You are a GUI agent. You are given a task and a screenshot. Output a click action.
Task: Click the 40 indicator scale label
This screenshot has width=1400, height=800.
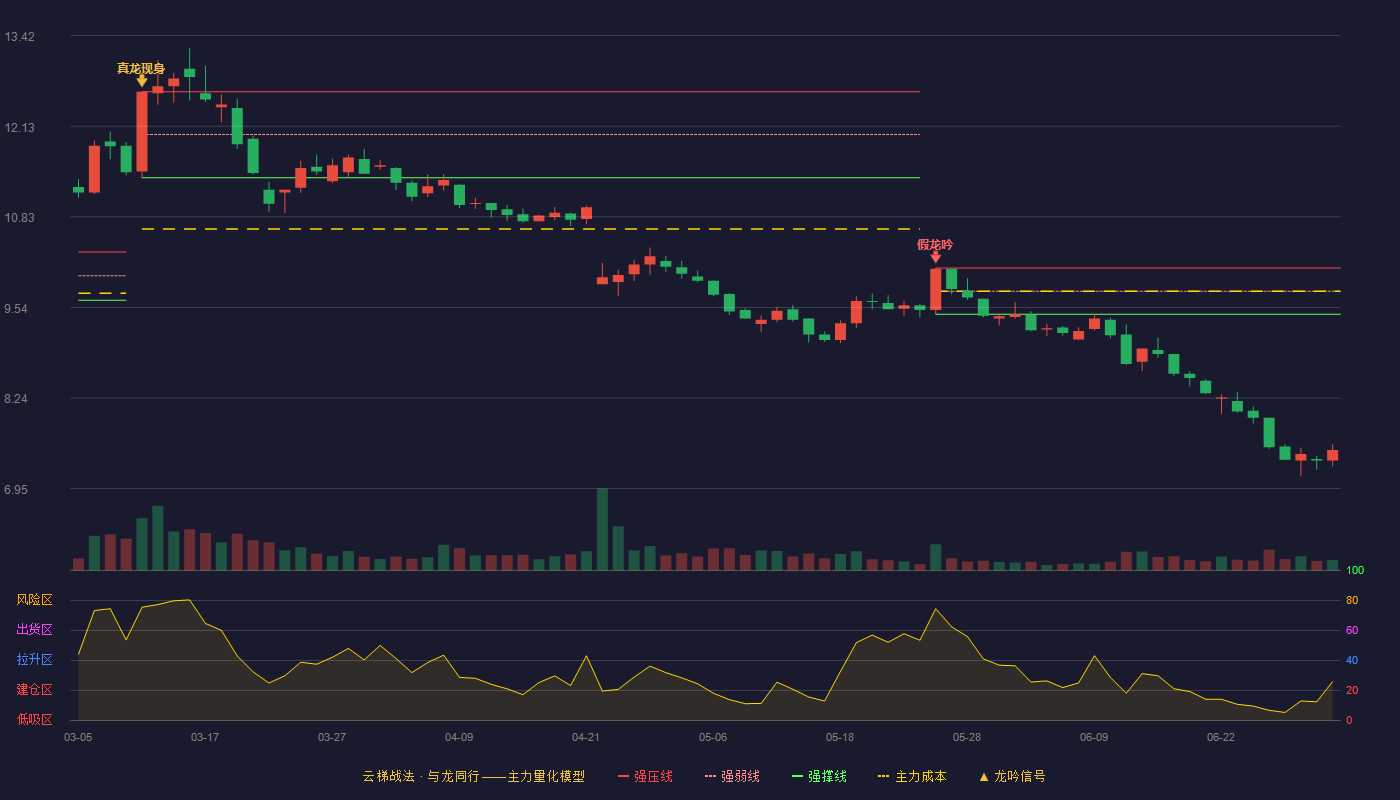(x=1352, y=660)
